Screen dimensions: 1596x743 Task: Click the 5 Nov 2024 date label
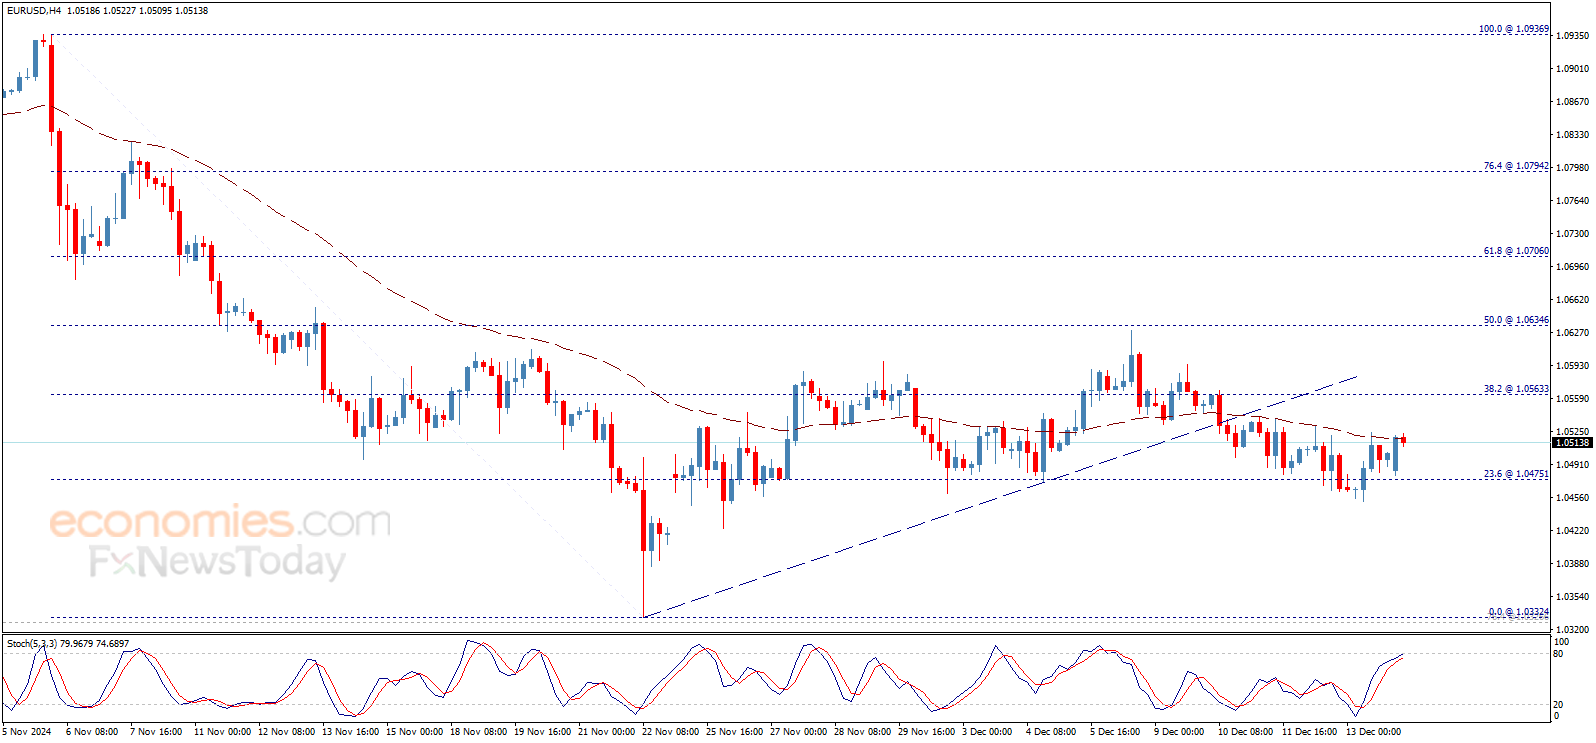click(27, 732)
